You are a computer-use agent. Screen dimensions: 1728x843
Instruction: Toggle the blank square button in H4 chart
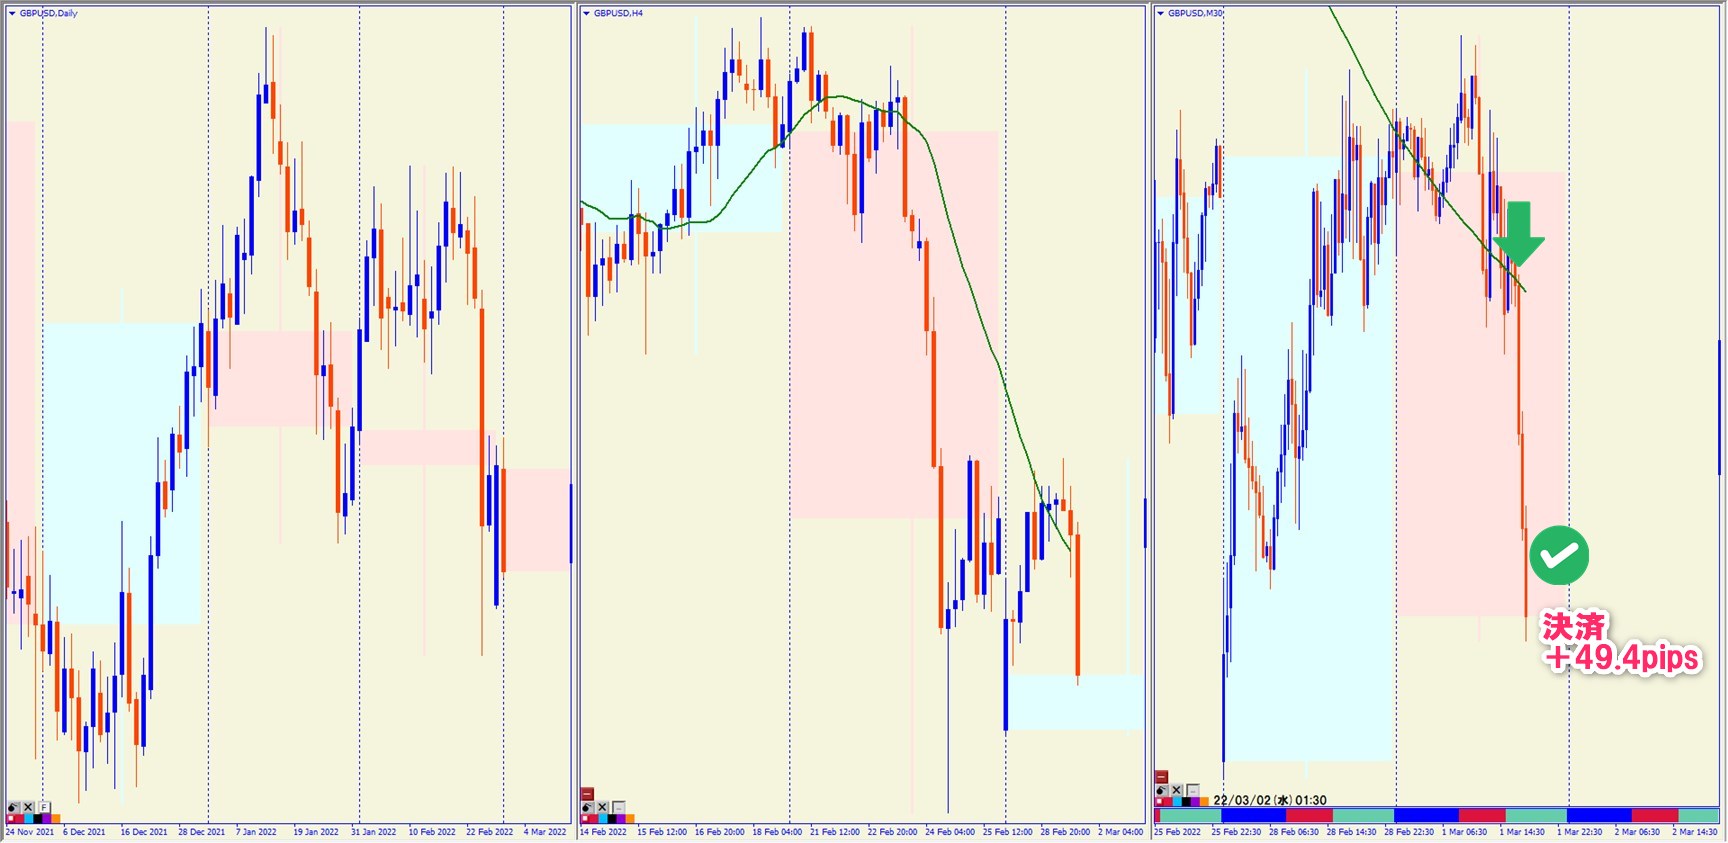pyautogui.click(x=619, y=807)
